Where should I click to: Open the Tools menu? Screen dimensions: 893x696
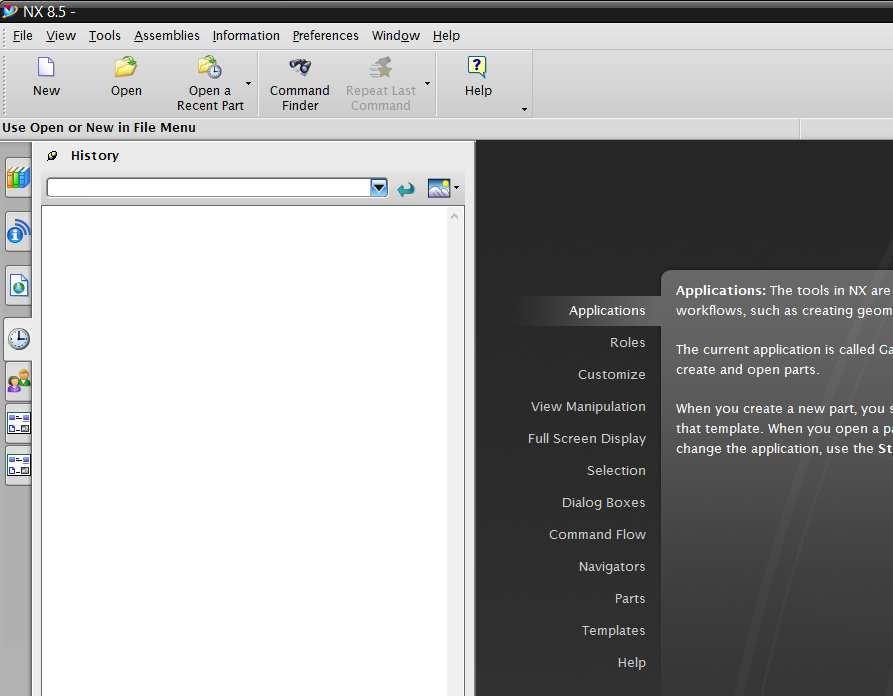click(105, 36)
